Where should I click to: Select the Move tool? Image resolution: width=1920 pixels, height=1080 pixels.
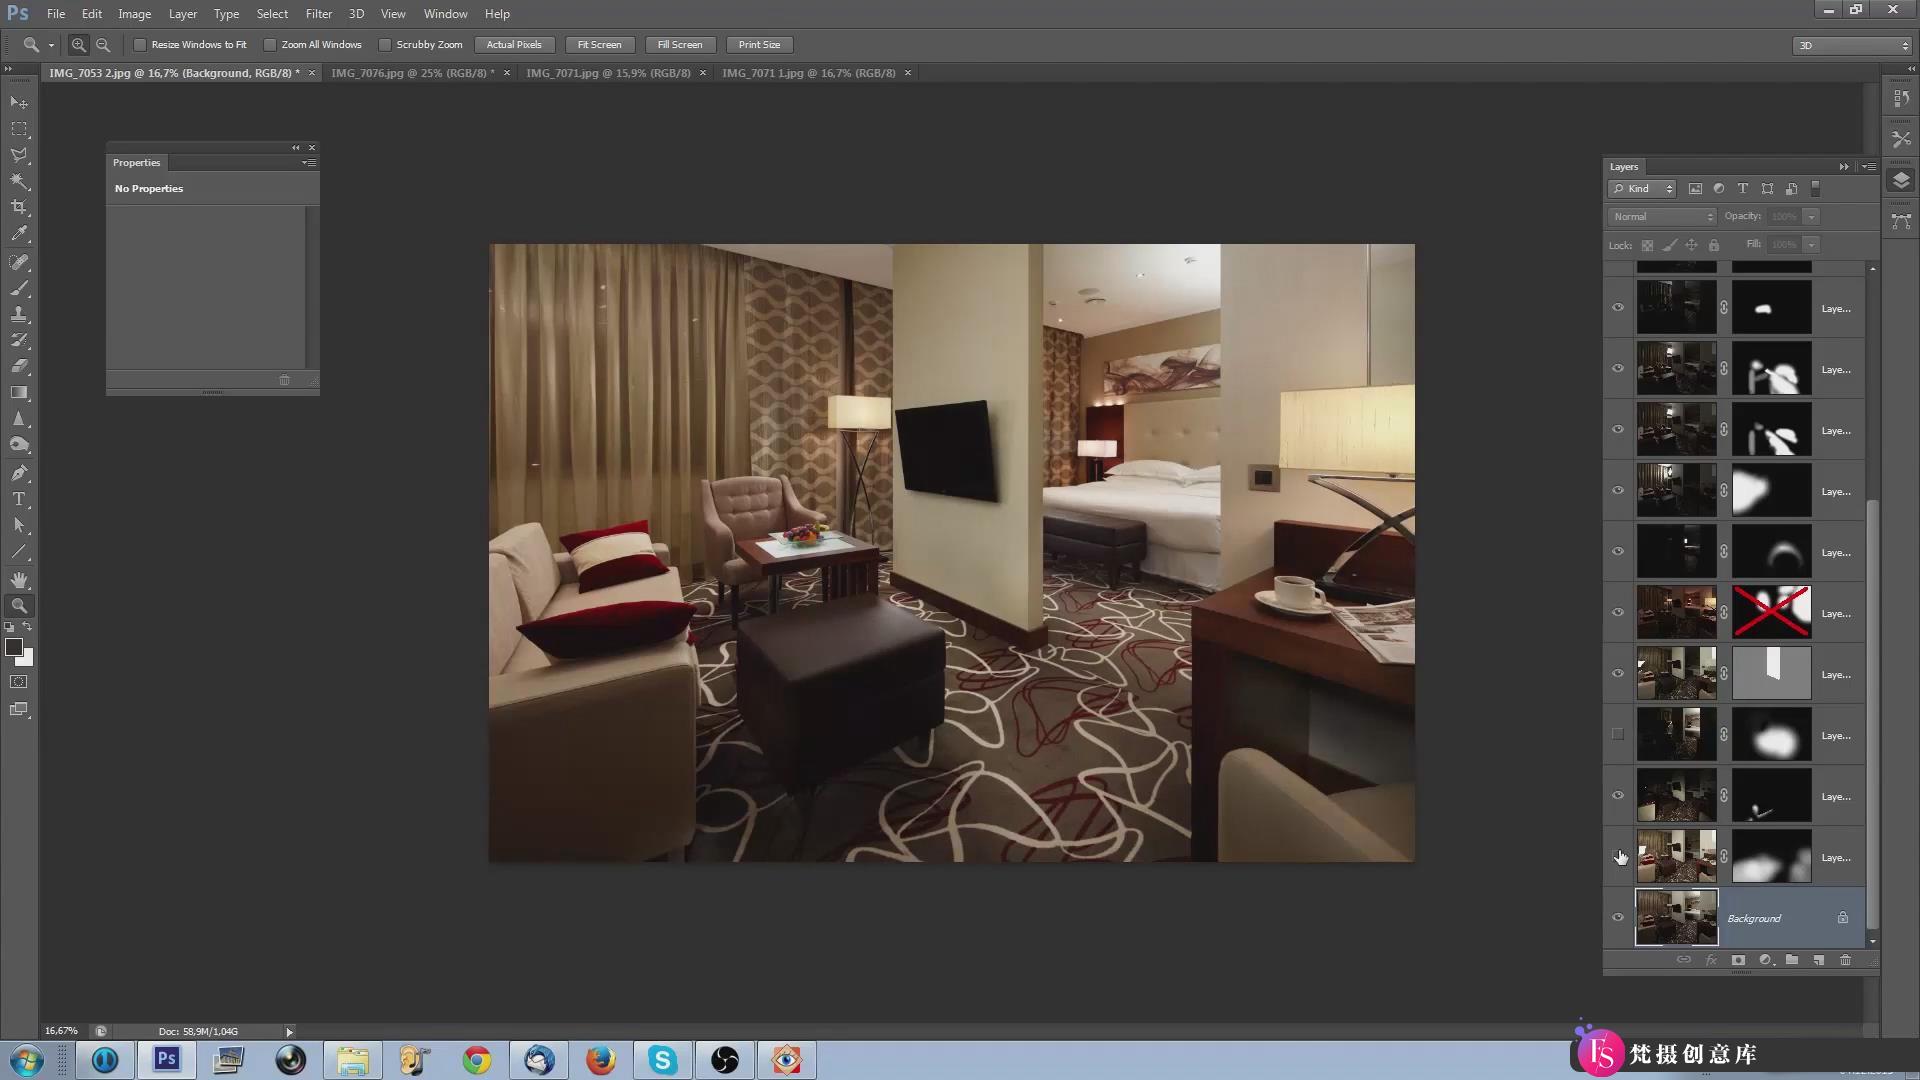(20, 102)
